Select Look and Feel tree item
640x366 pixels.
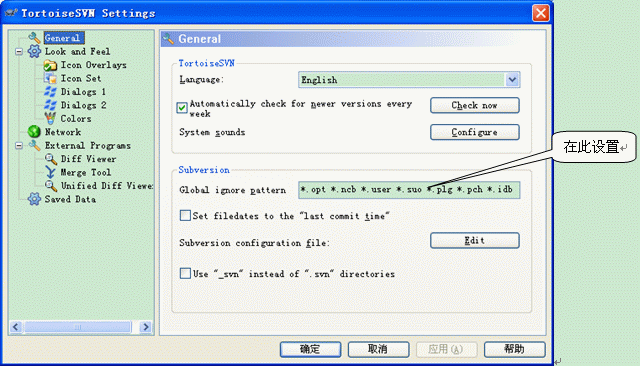(x=77, y=51)
